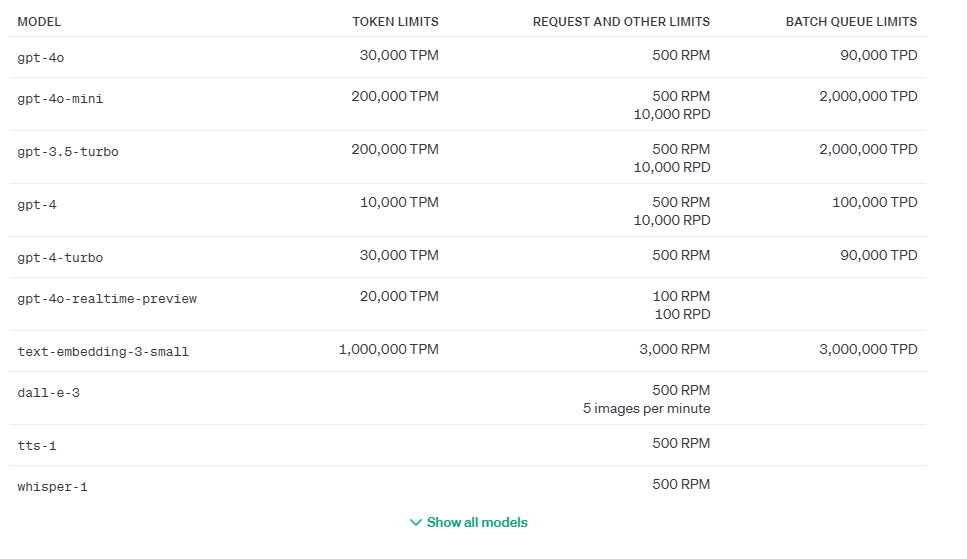Click the 5 images per minute text
Image resolution: width=967 pixels, height=559 pixels.
click(646, 408)
